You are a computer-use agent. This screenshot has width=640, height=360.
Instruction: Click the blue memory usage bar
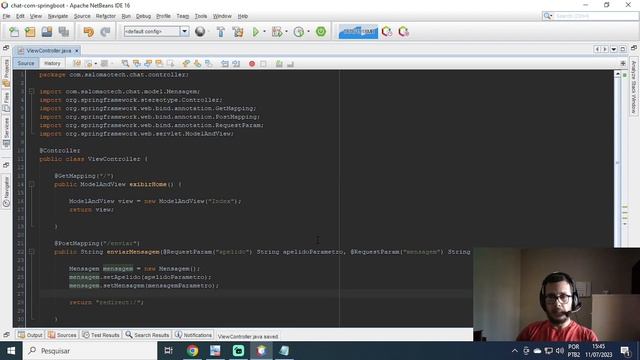click(358, 31)
